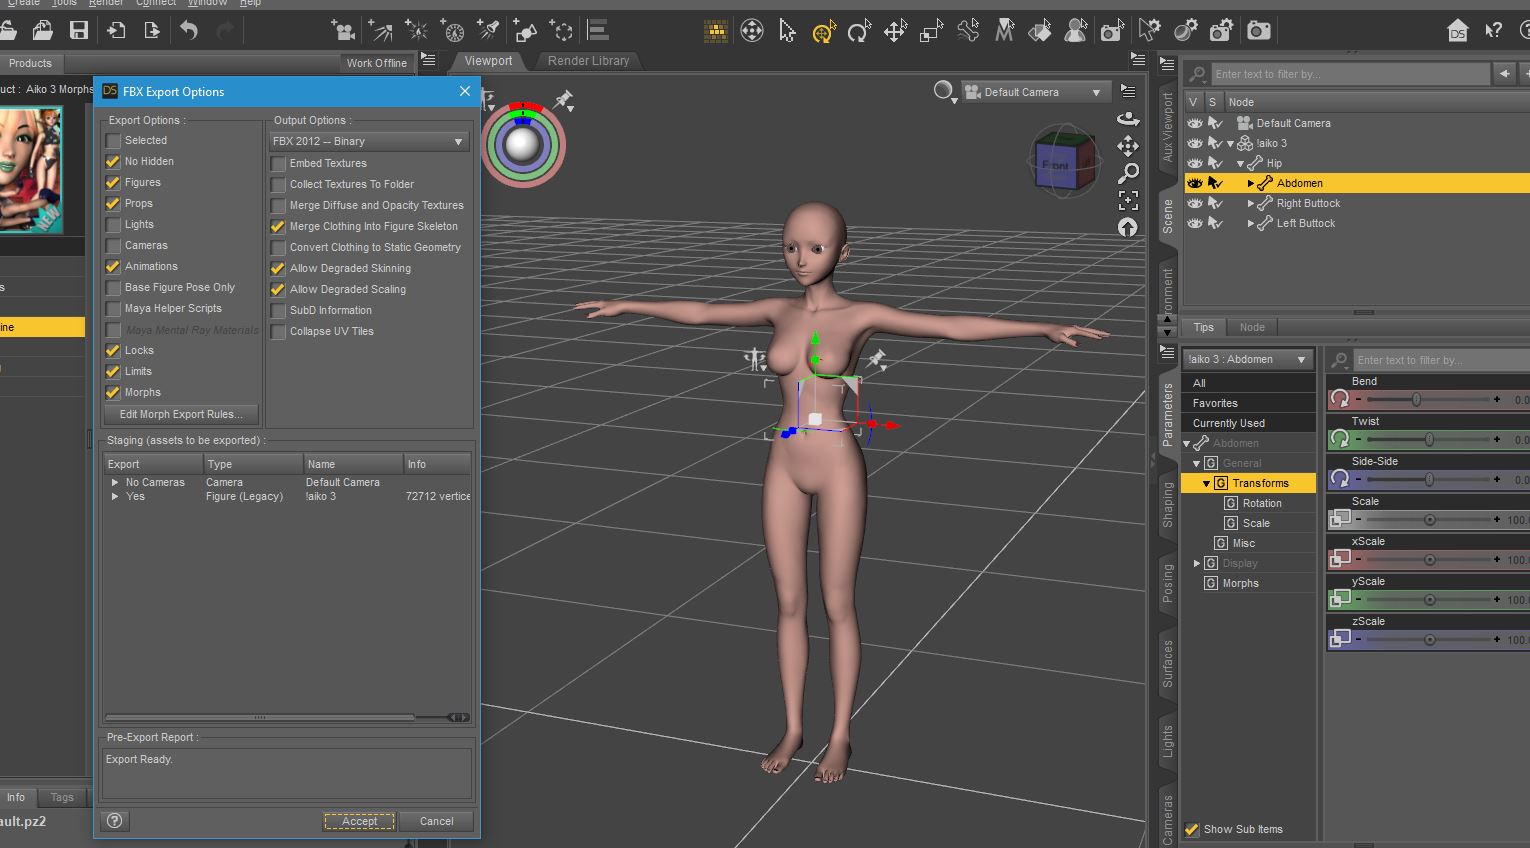Click the viewport frame selection icon

(1128, 200)
